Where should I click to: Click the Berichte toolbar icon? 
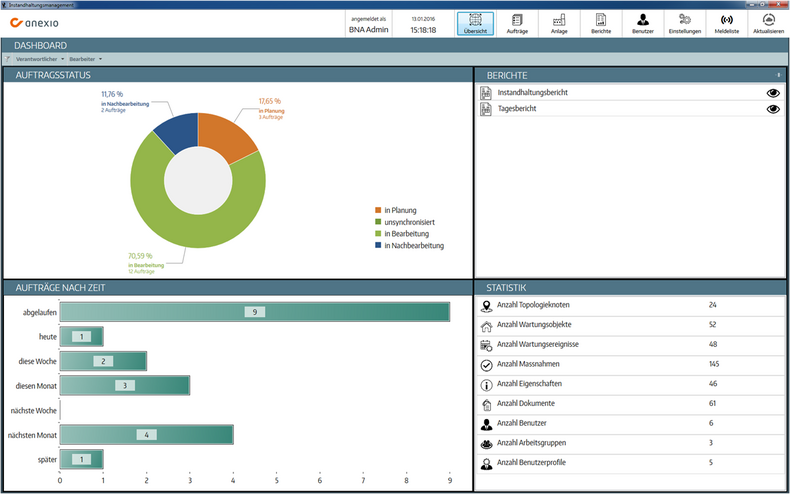(600, 23)
